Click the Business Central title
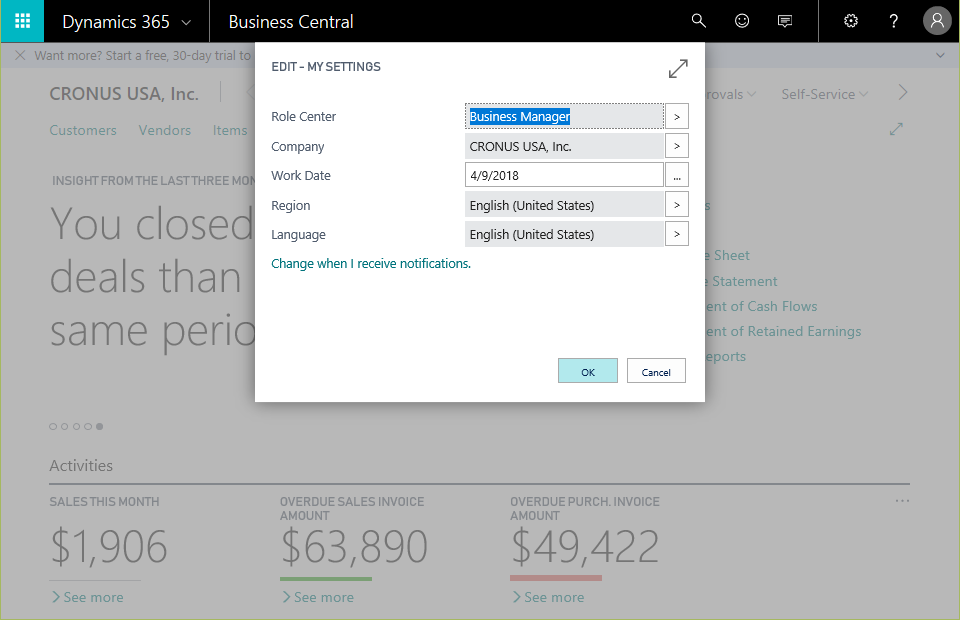The height and width of the screenshot is (620, 960). [291, 22]
